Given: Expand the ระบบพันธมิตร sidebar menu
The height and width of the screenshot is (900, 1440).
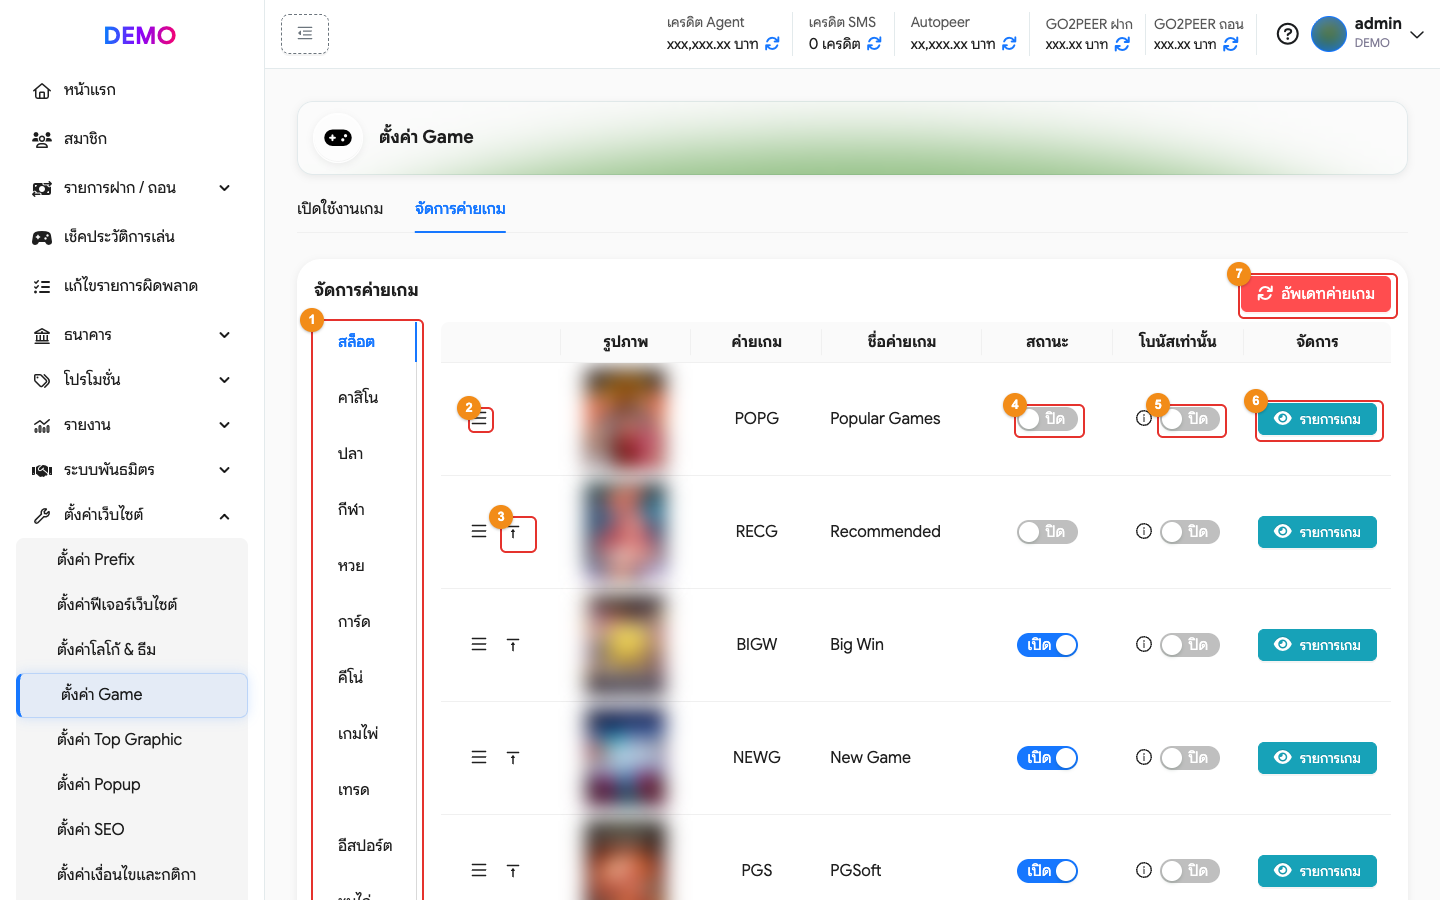Looking at the screenshot, I should (132, 470).
